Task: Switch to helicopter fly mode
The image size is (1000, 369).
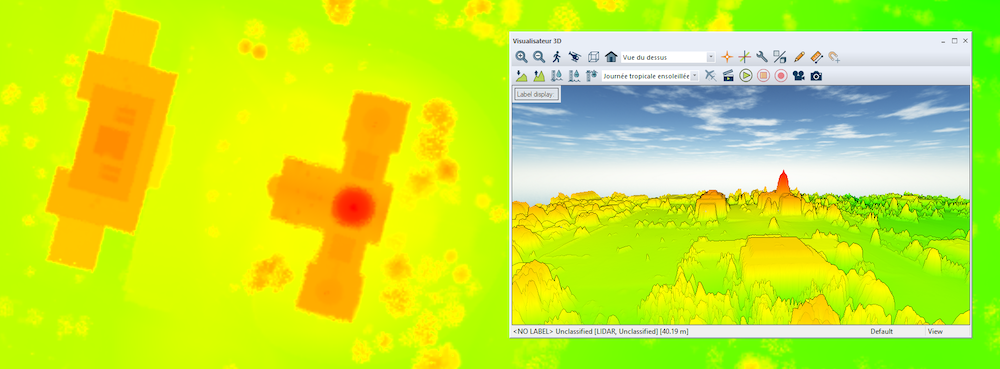Action: click(575, 57)
